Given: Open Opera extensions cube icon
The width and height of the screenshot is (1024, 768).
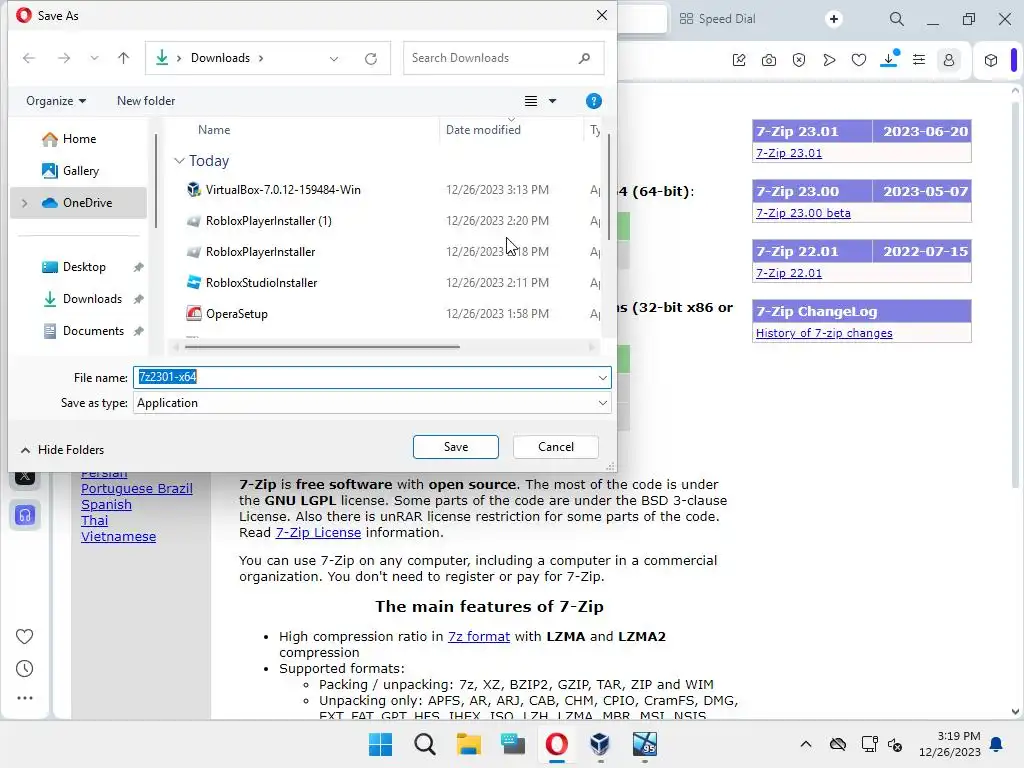Looking at the screenshot, I should [x=991, y=60].
